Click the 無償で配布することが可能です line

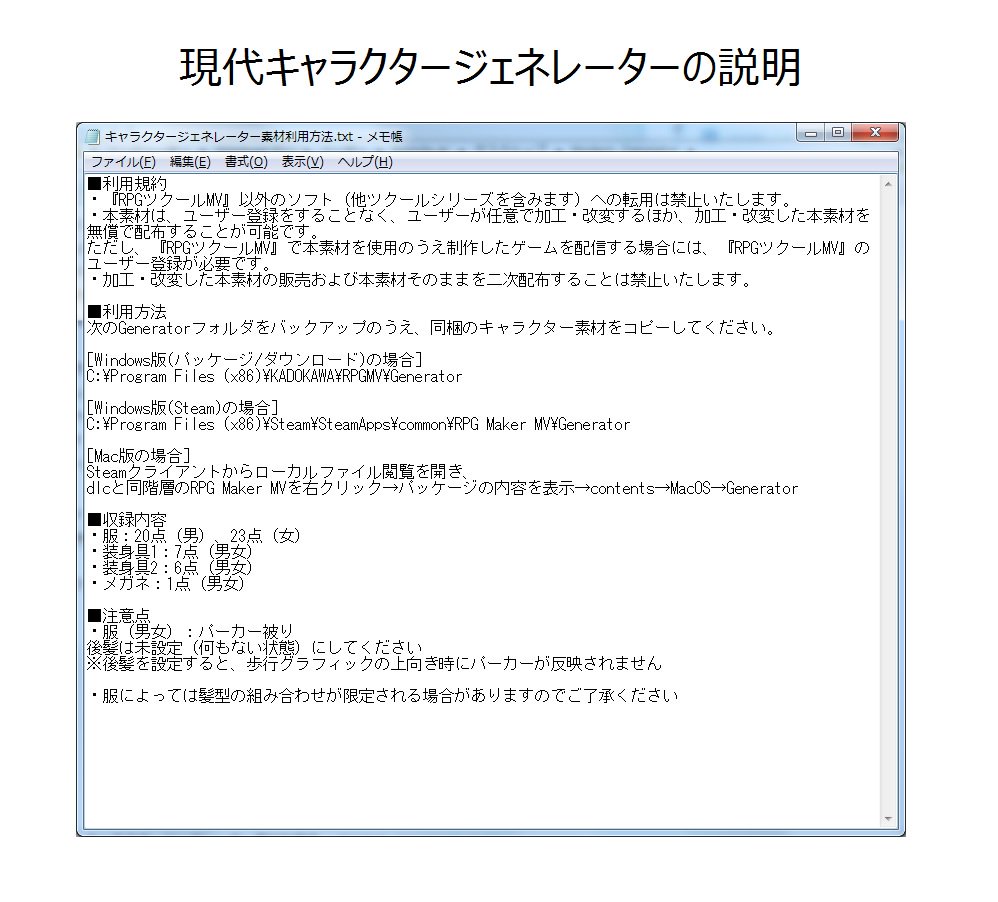coord(202,232)
